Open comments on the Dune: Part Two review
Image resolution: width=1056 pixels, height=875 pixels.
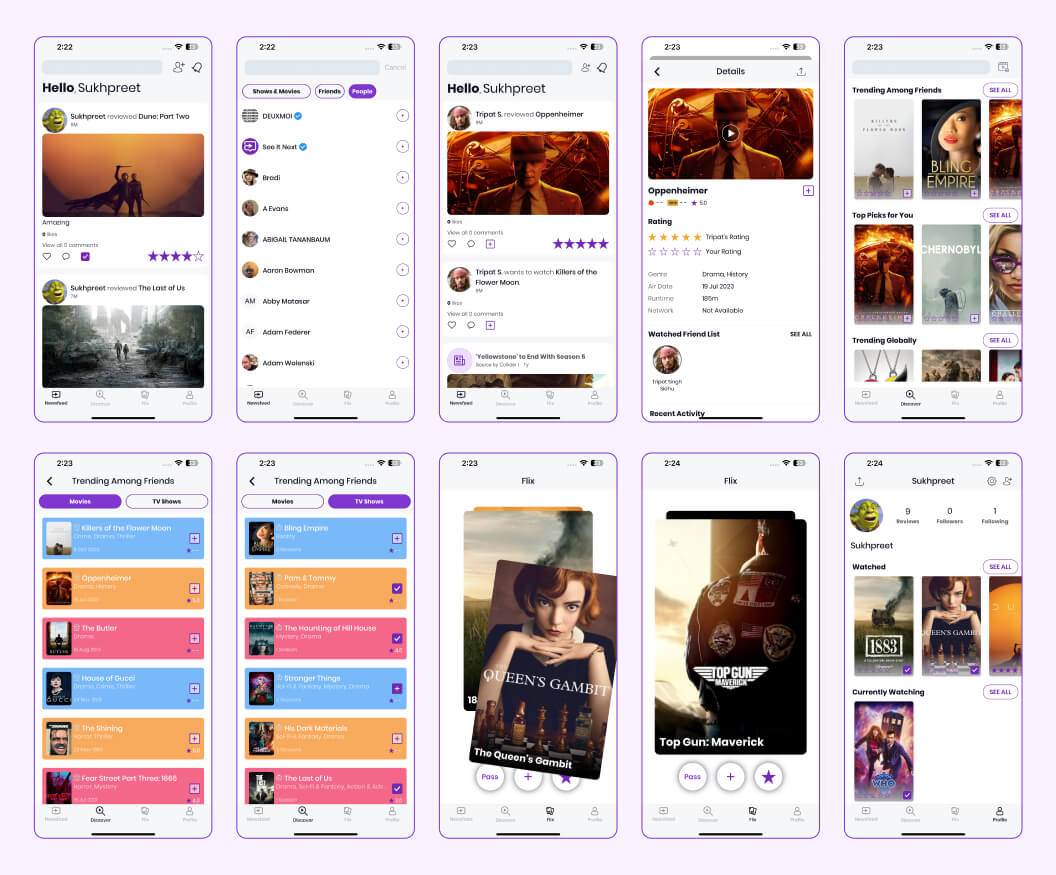66,257
